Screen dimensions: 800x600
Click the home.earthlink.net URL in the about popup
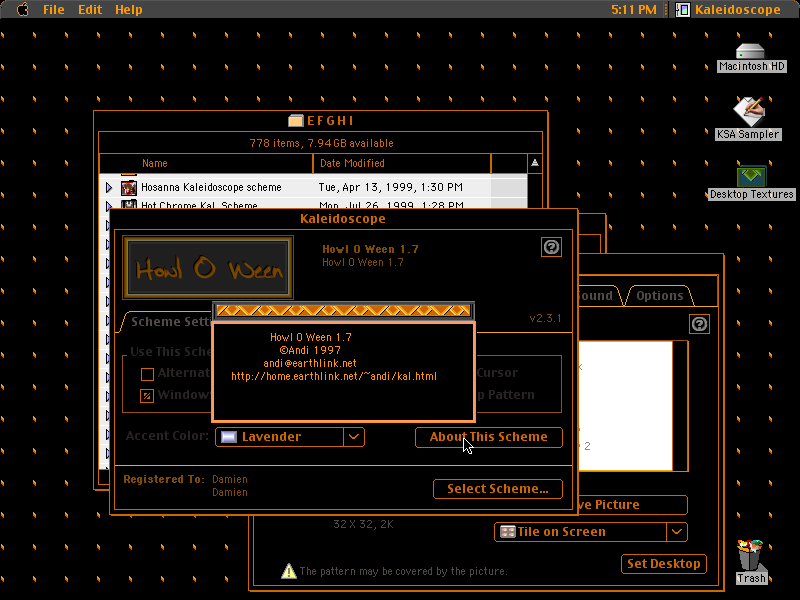334,377
